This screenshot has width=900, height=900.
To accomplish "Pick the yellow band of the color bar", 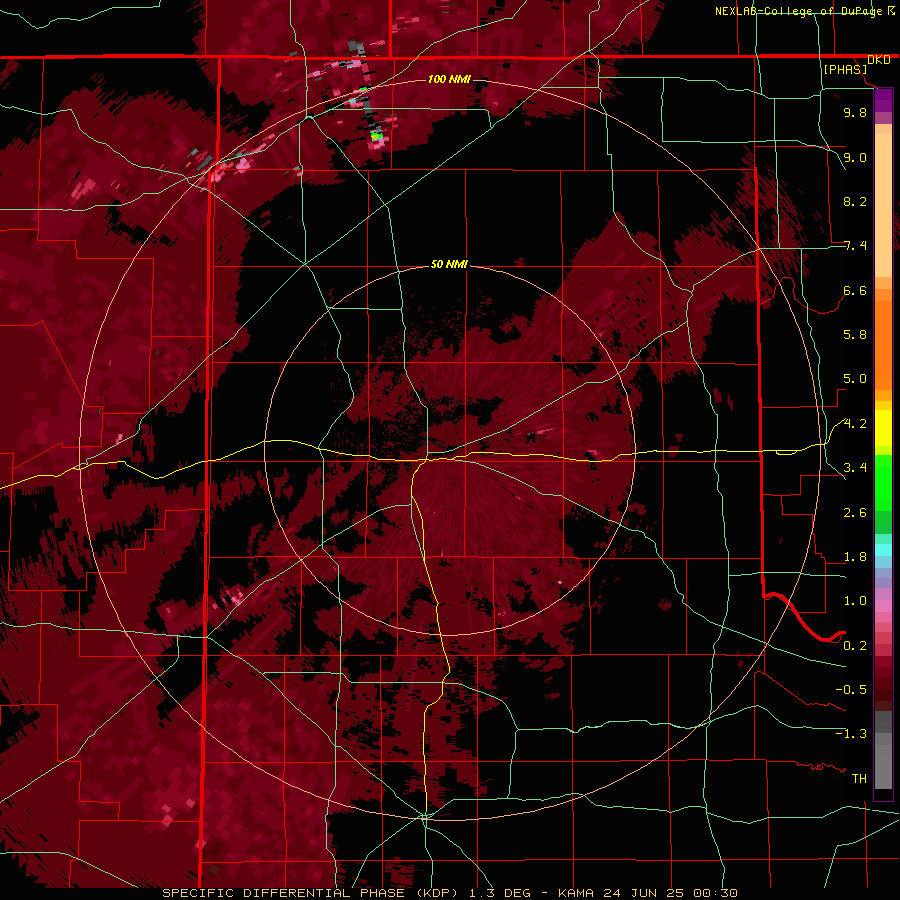I will tap(883, 428).
